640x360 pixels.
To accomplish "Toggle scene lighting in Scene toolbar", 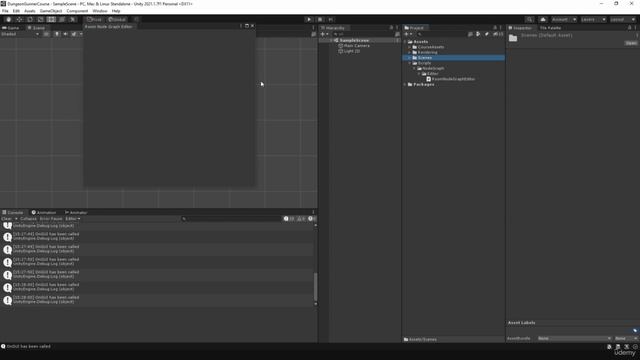I will point(57,34).
